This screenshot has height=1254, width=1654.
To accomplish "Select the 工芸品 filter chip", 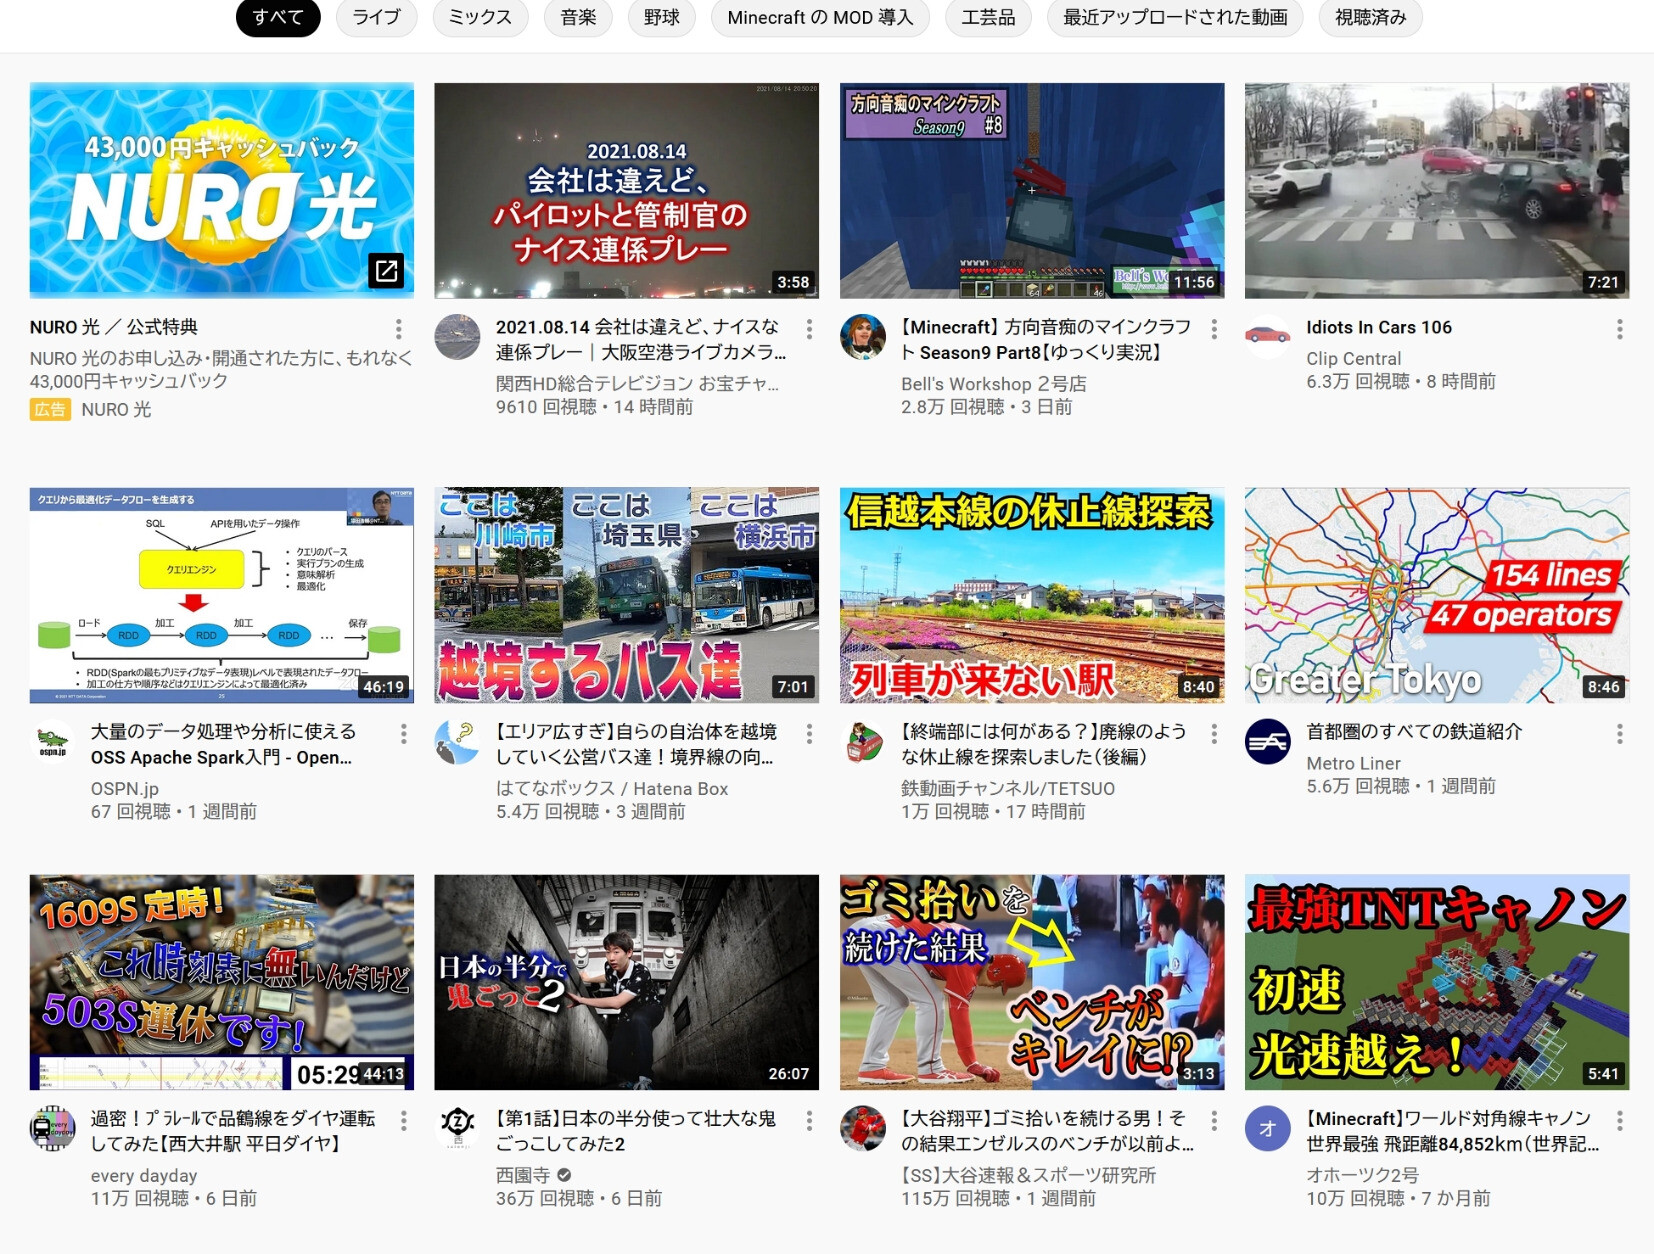I will pos(988,17).
